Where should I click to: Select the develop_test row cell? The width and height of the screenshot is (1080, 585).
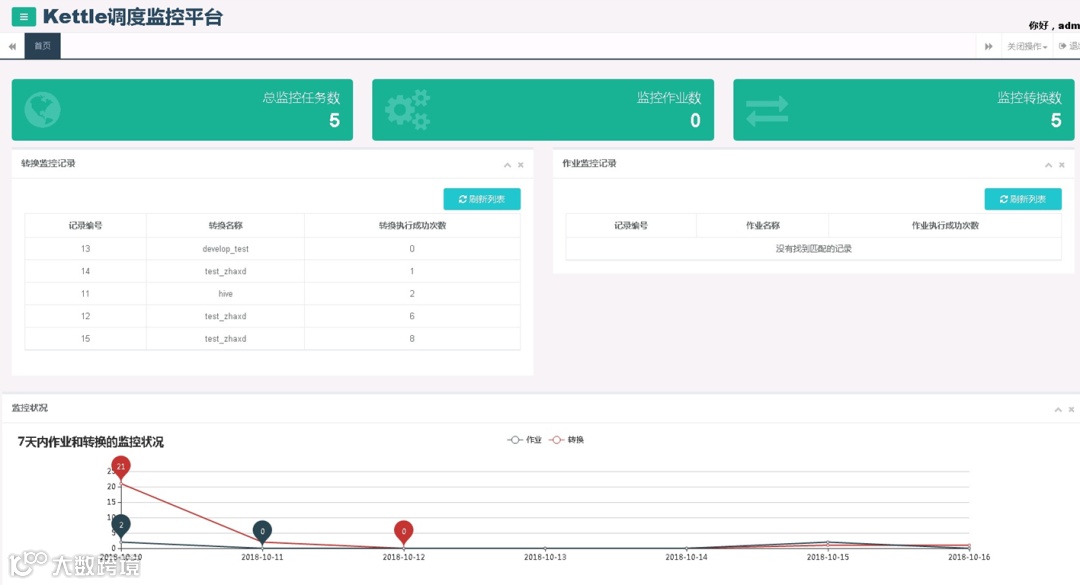225,249
